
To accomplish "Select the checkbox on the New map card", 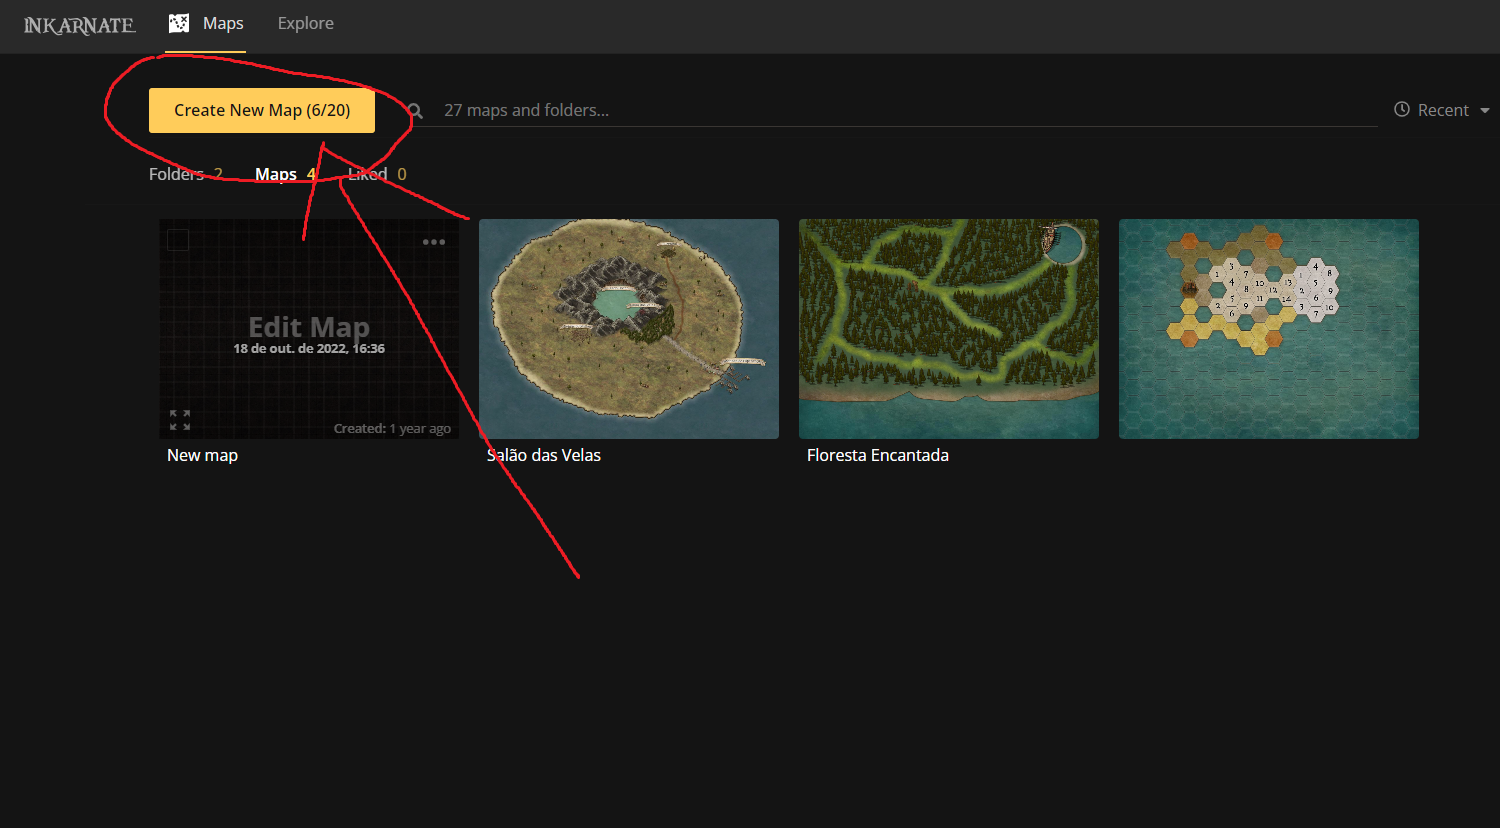I will tap(177, 240).
